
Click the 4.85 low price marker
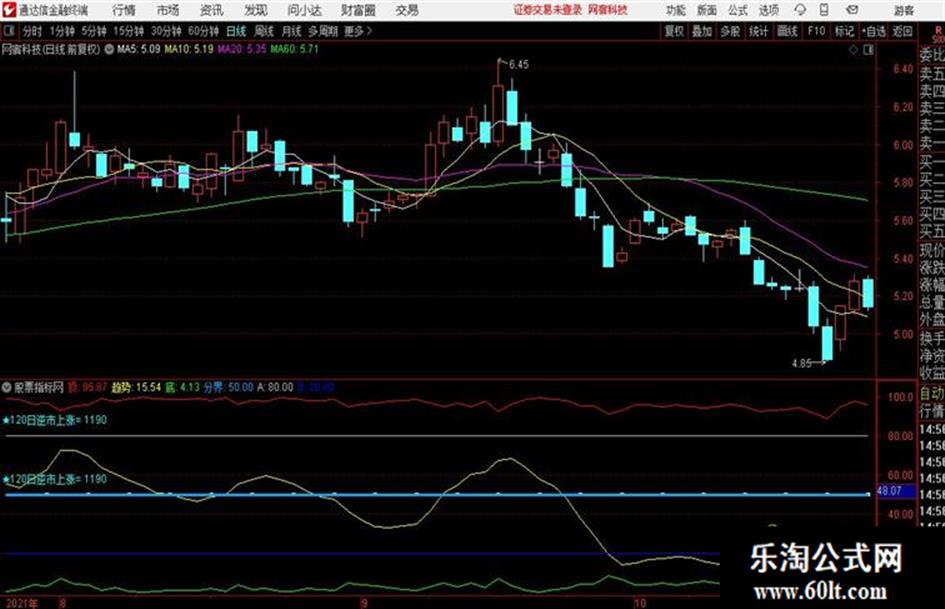(x=802, y=364)
